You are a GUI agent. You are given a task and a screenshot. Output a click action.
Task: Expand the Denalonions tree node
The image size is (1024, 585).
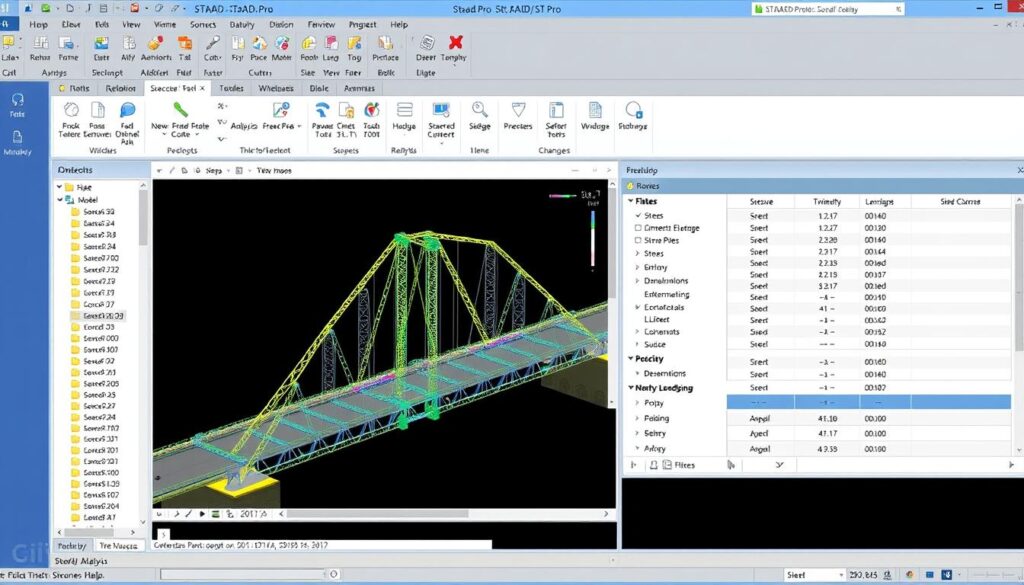[x=637, y=281]
